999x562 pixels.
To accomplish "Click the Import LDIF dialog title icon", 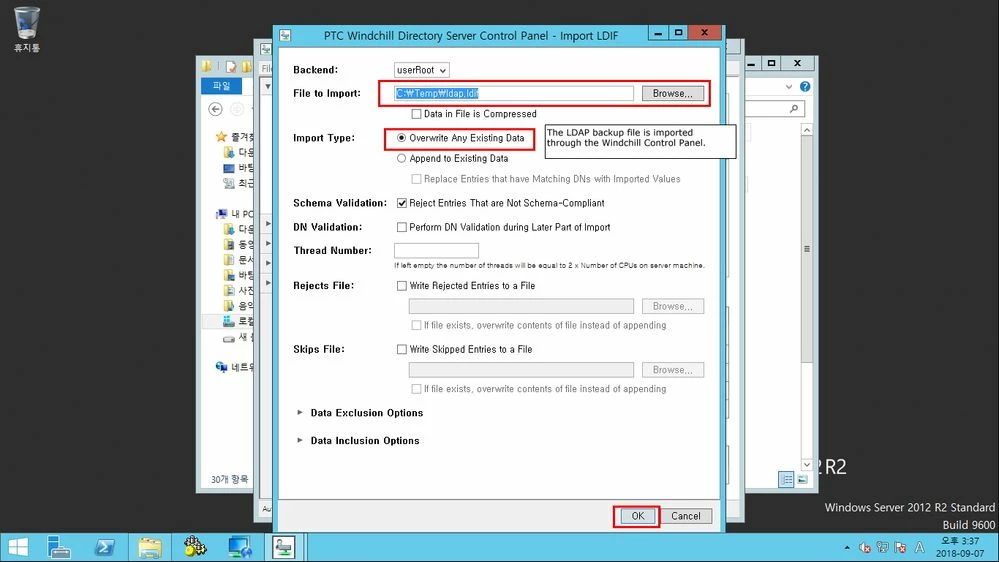I will click(285, 35).
